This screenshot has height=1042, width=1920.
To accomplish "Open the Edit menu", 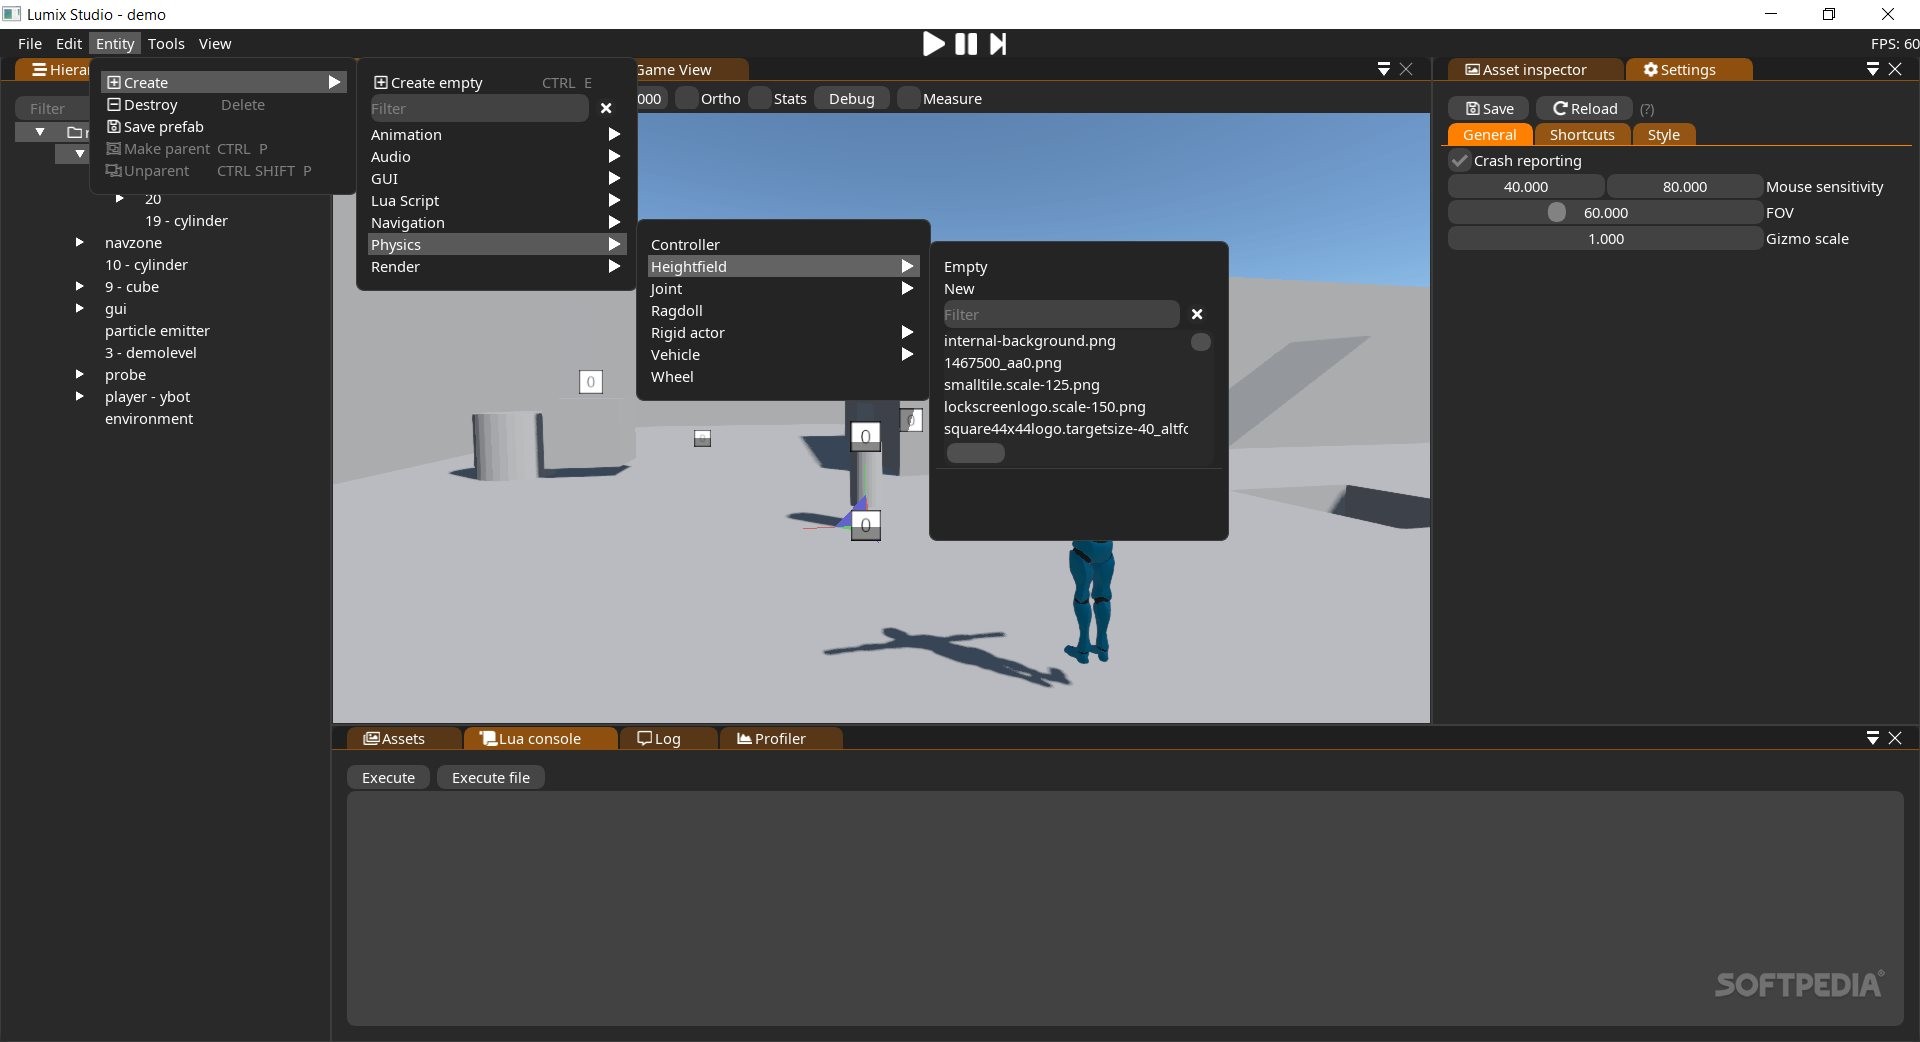I will tap(69, 44).
